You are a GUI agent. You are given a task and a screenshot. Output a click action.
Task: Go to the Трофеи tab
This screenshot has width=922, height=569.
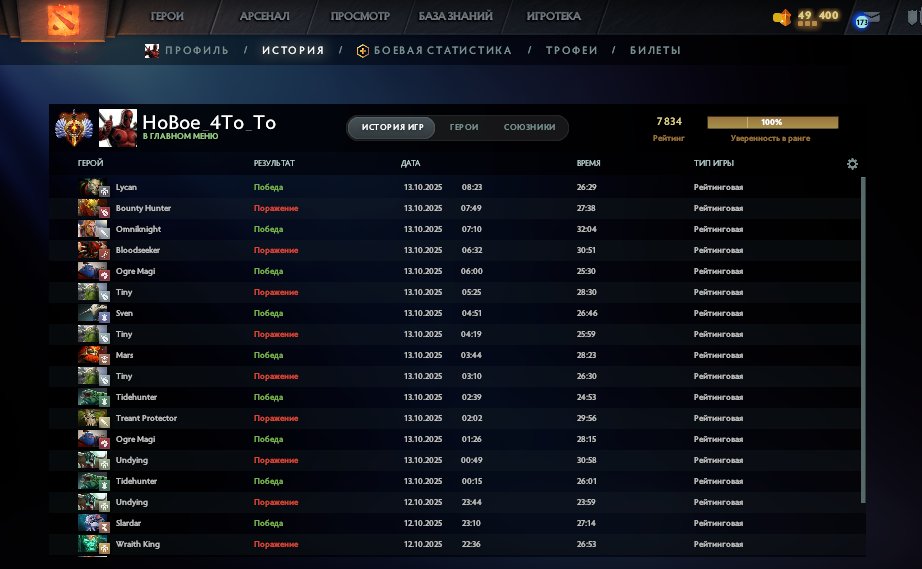[x=571, y=50]
